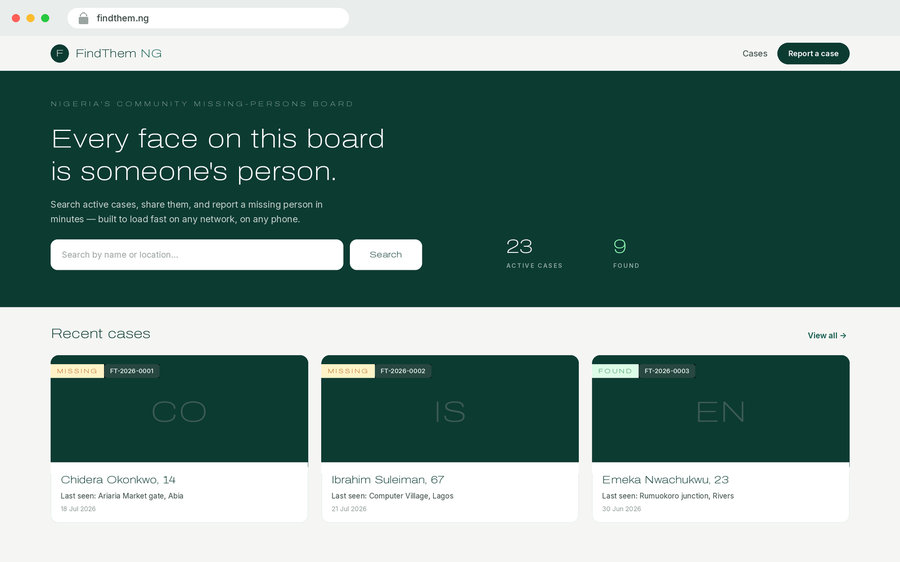This screenshot has height=562, width=900.
Task: Click the FindThem NG brand name
Action: pos(118,53)
